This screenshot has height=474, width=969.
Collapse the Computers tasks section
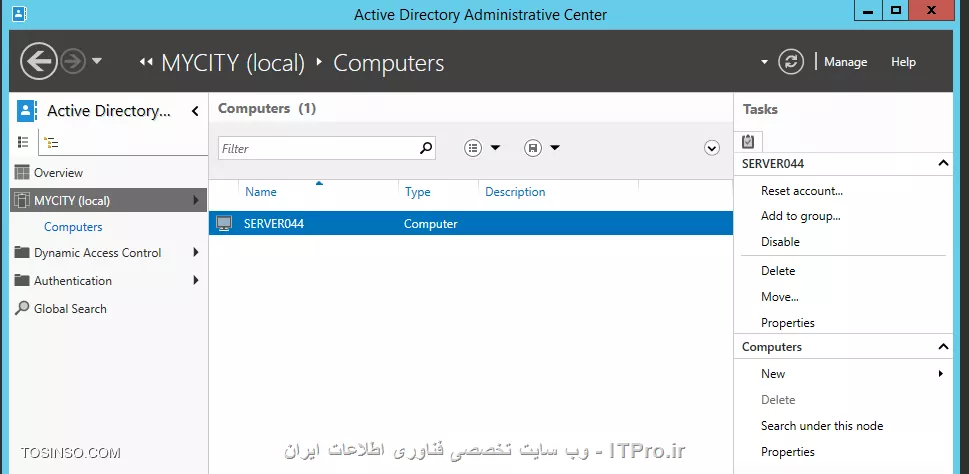click(943, 347)
